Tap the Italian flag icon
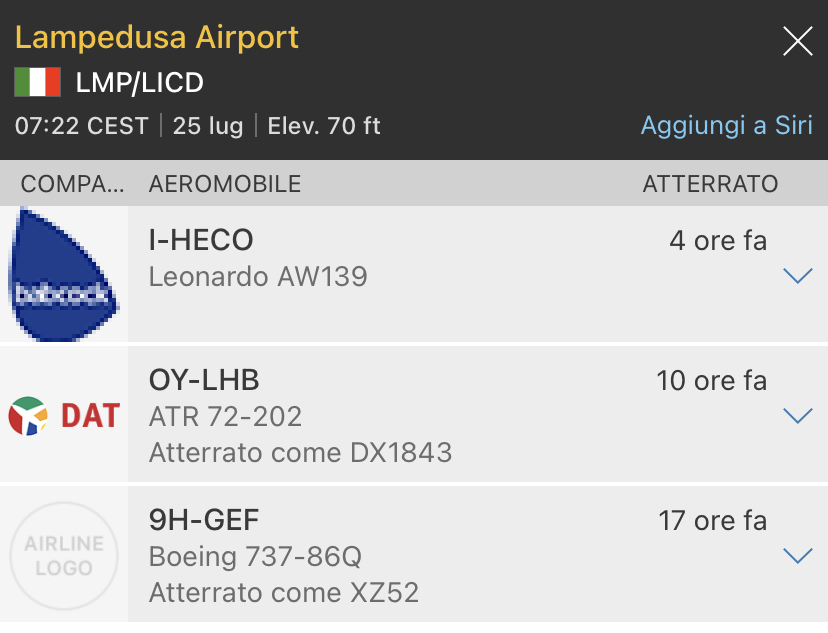Screen dimensions: 828x633 point(38,83)
